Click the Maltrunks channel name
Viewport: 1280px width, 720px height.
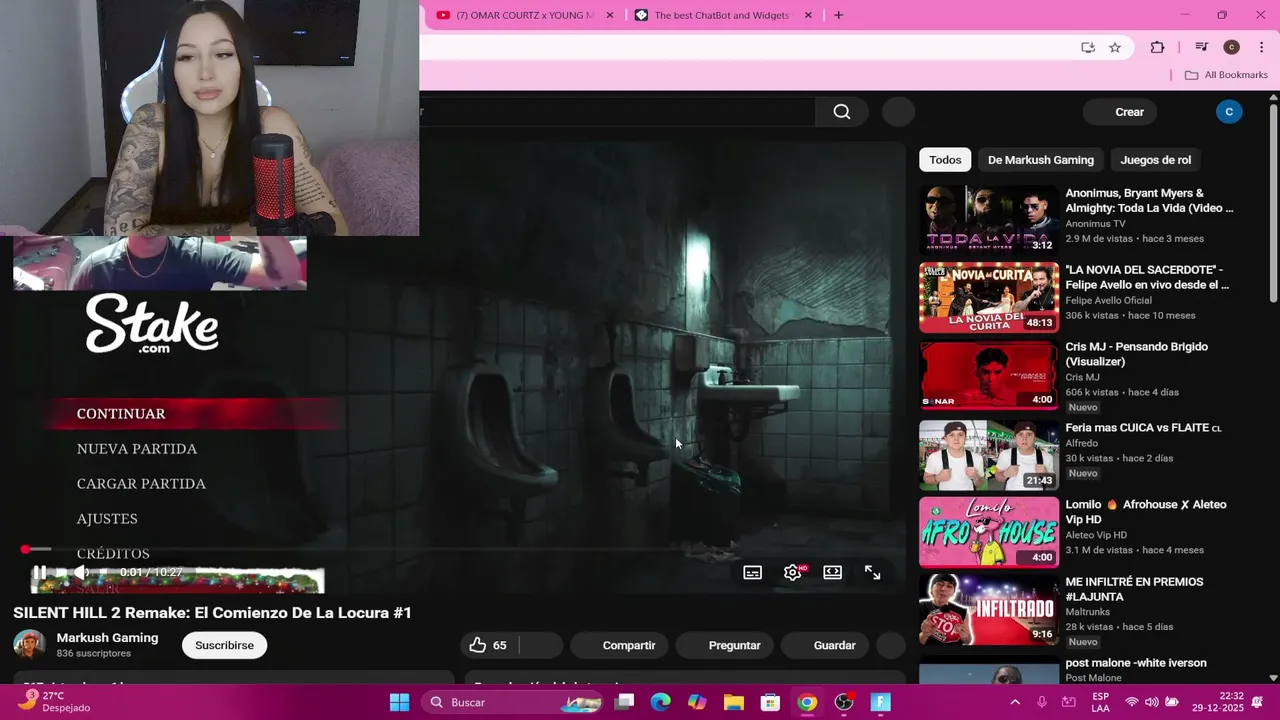point(1087,612)
